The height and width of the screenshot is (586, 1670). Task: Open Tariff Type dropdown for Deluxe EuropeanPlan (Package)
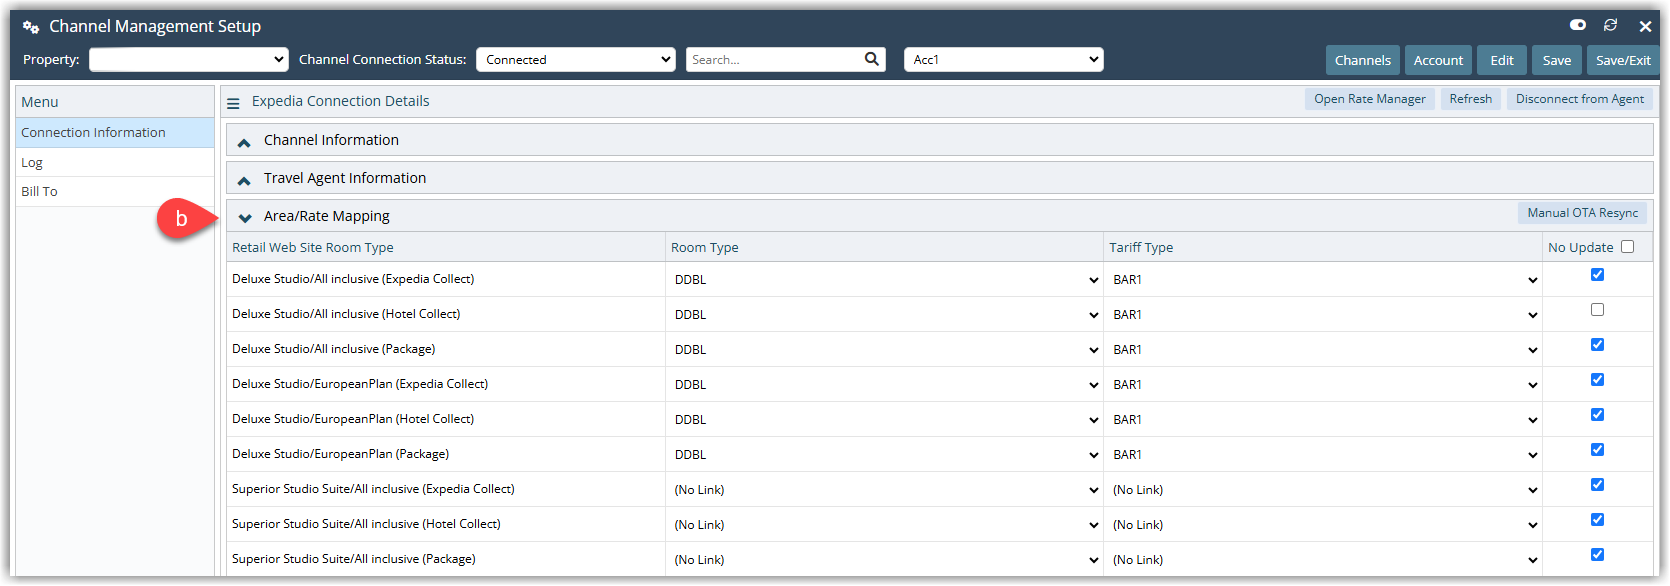[1325, 455]
